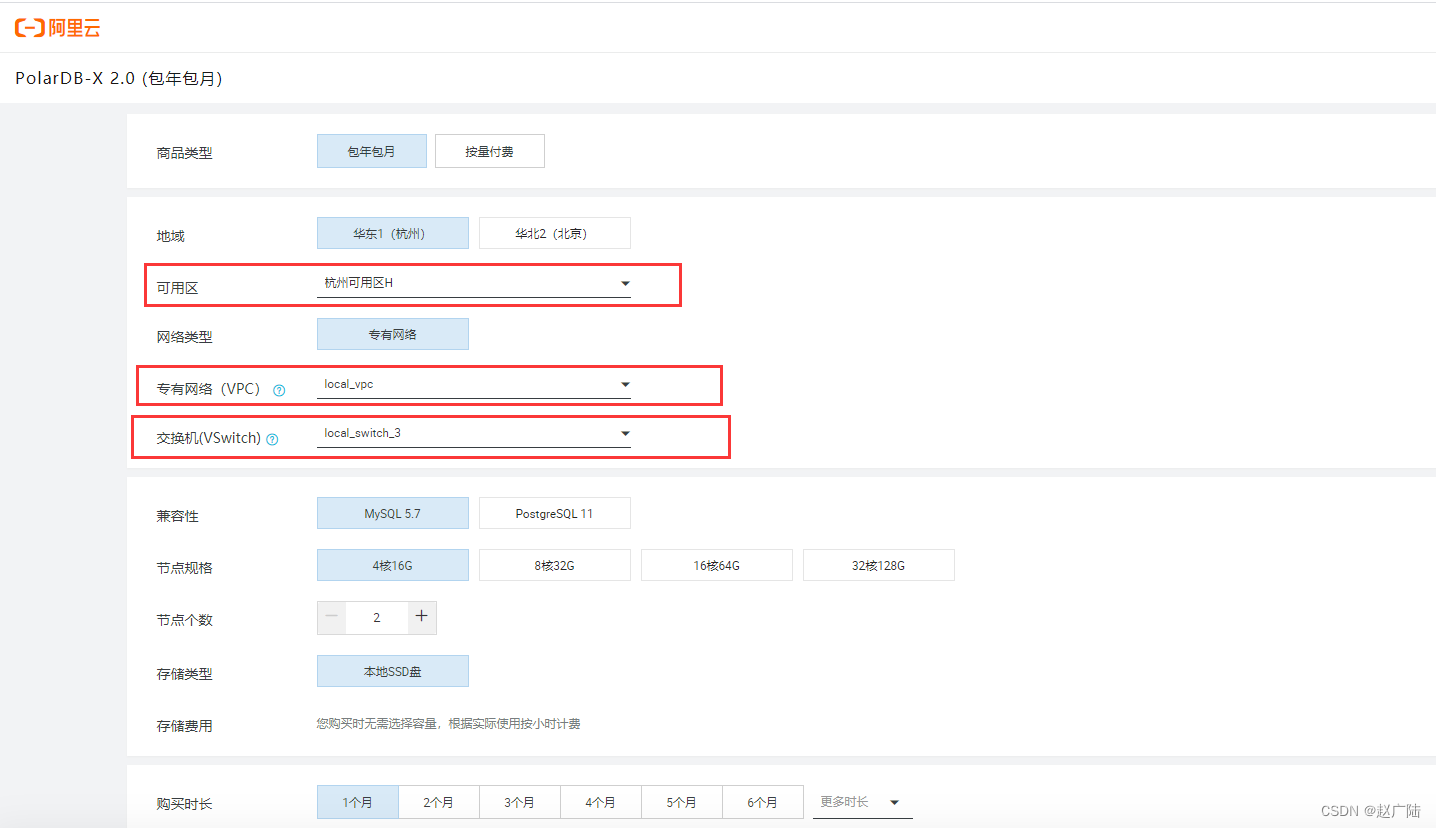Open the 可用区 dropdown 杭州可用区H
This screenshot has height=828, width=1436.
[x=474, y=283]
